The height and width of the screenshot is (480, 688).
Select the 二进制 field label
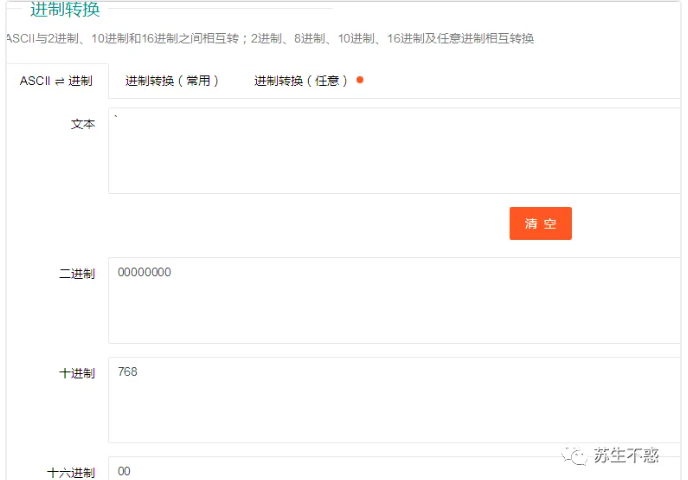click(x=77, y=274)
